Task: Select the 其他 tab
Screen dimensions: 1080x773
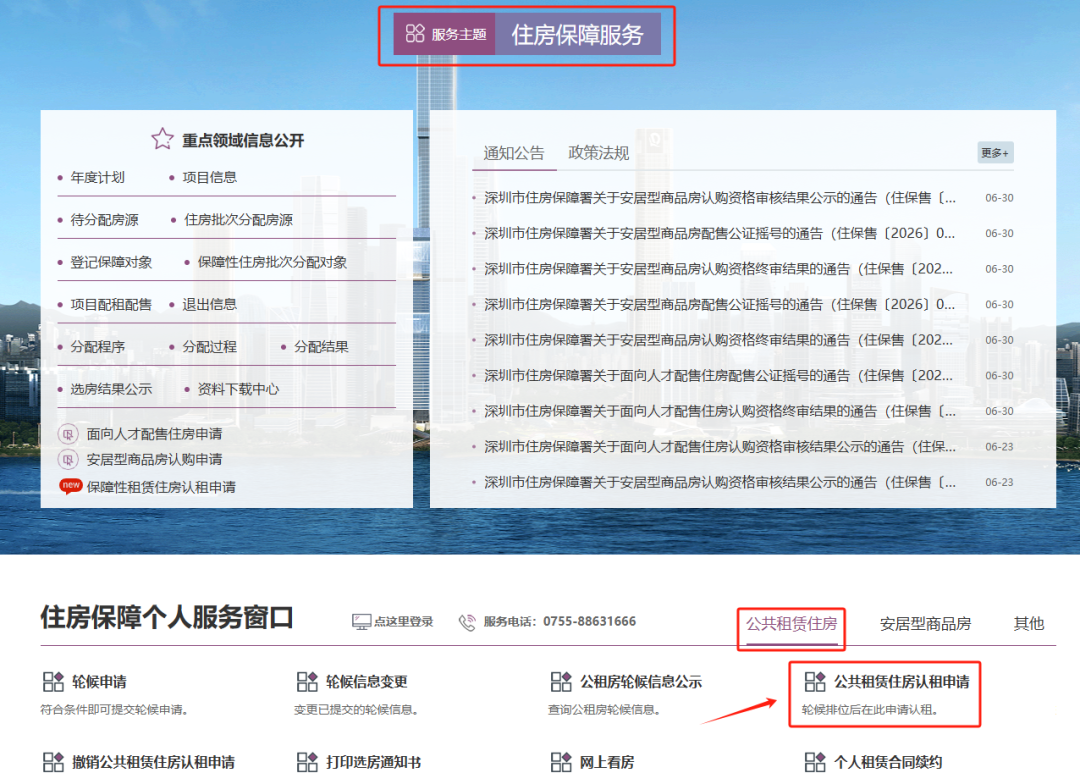Action: (1028, 623)
